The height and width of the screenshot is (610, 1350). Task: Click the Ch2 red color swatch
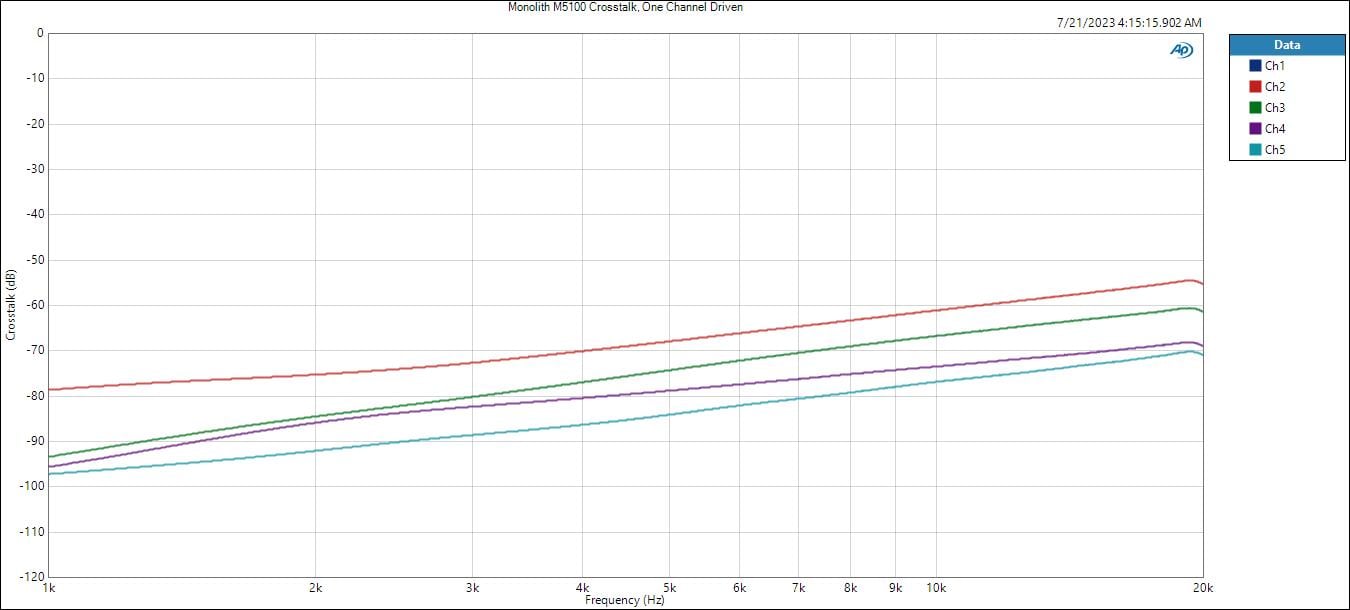pyautogui.click(x=1255, y=87)
